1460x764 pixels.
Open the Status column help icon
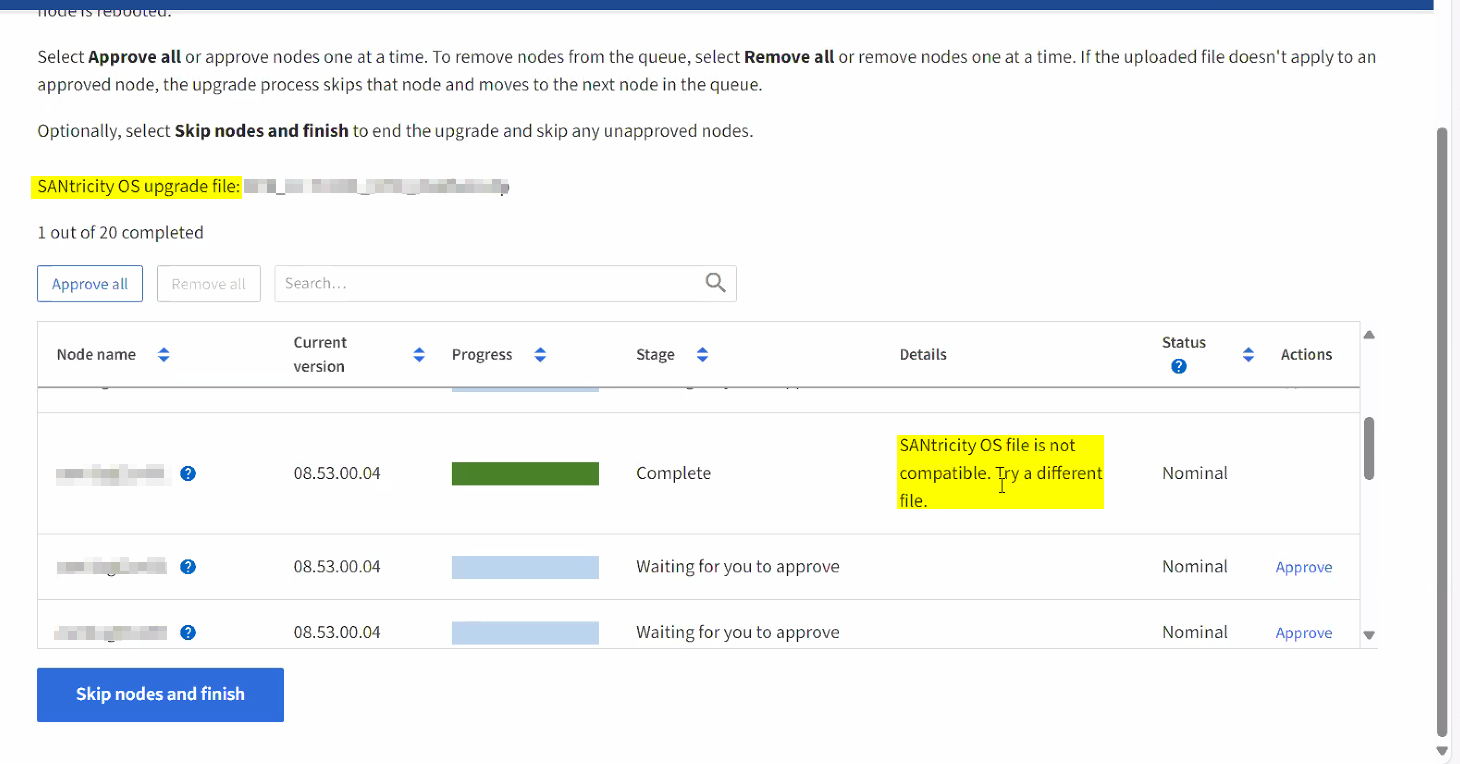tap(1178, 366)
